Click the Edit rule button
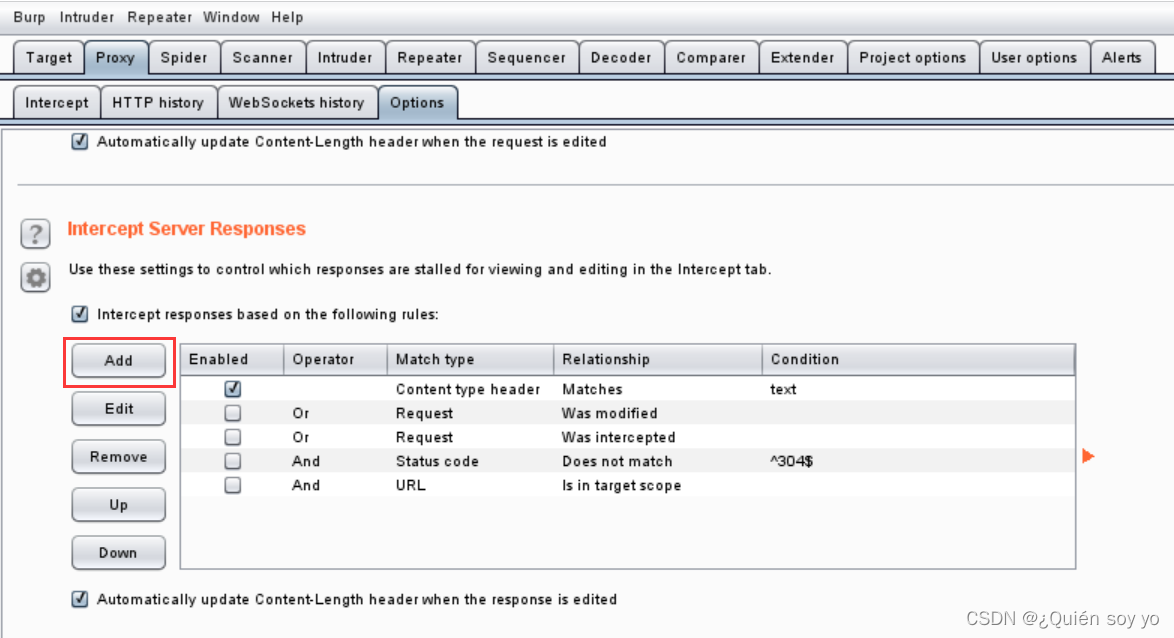The height and width of the screenshot is (638, 1174). coord(118,409)
